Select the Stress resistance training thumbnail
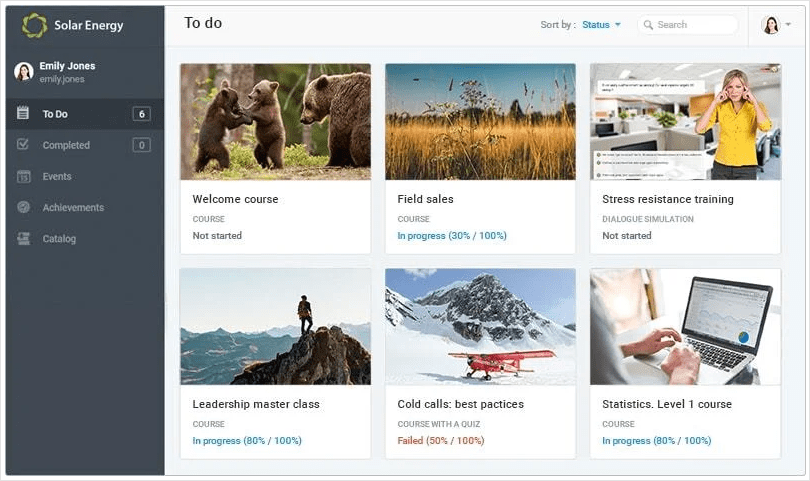The height and width of the screenshot is (481, 810). (685, 122)
